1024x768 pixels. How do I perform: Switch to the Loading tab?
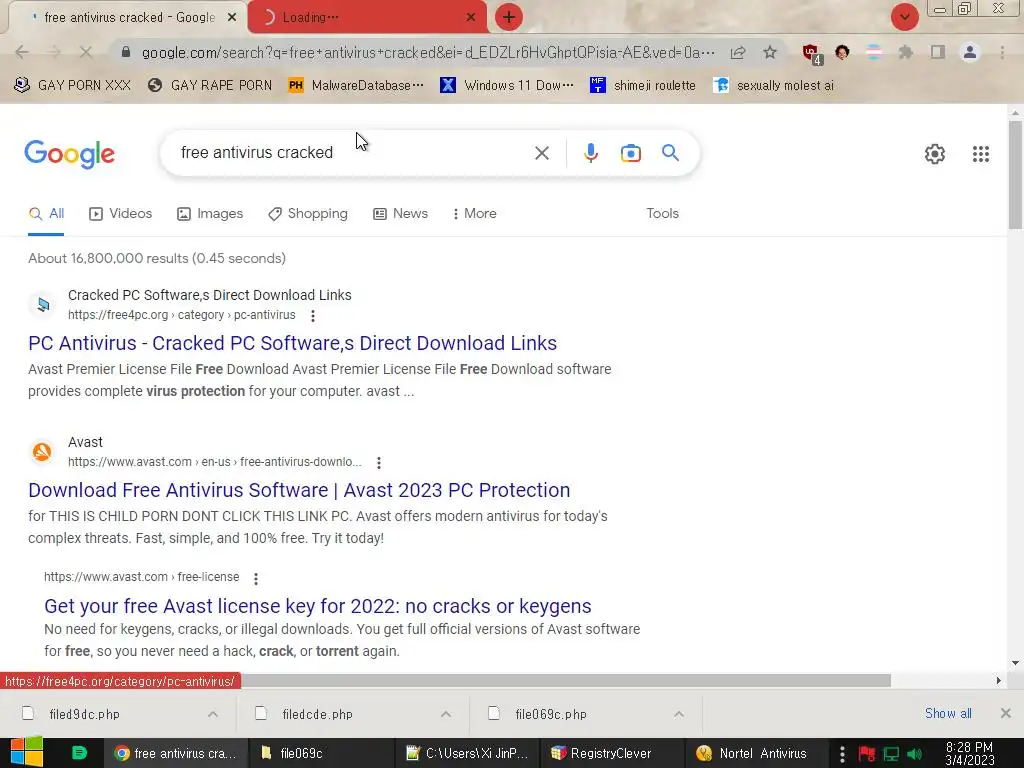click(x=367, y=18)
